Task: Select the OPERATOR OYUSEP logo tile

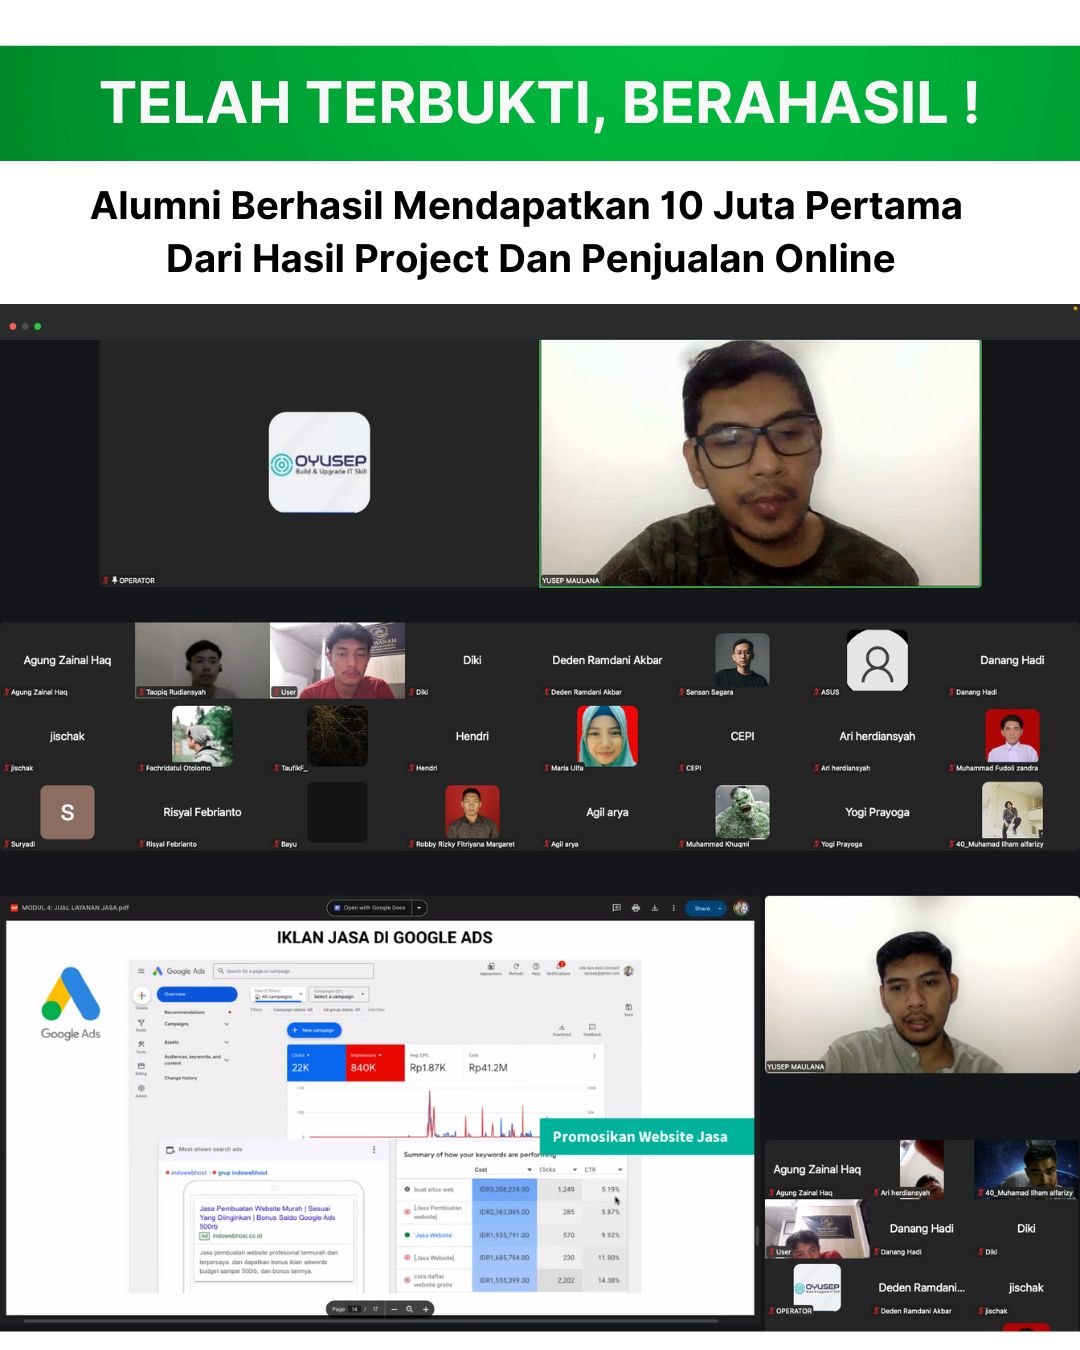Action: [x=319, y=462]
